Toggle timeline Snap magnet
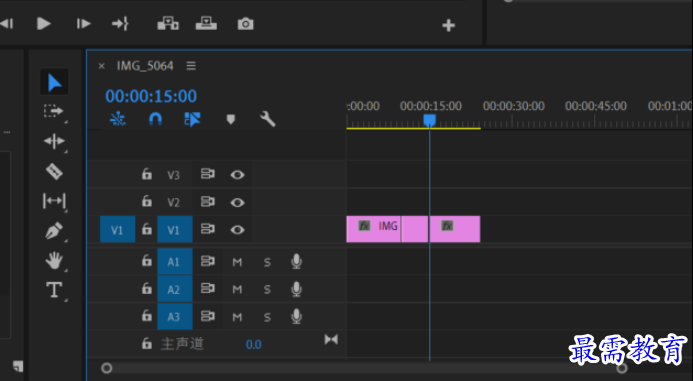Image resolution: width=693 pixels, height=381 pixels. tap(155, 119)
